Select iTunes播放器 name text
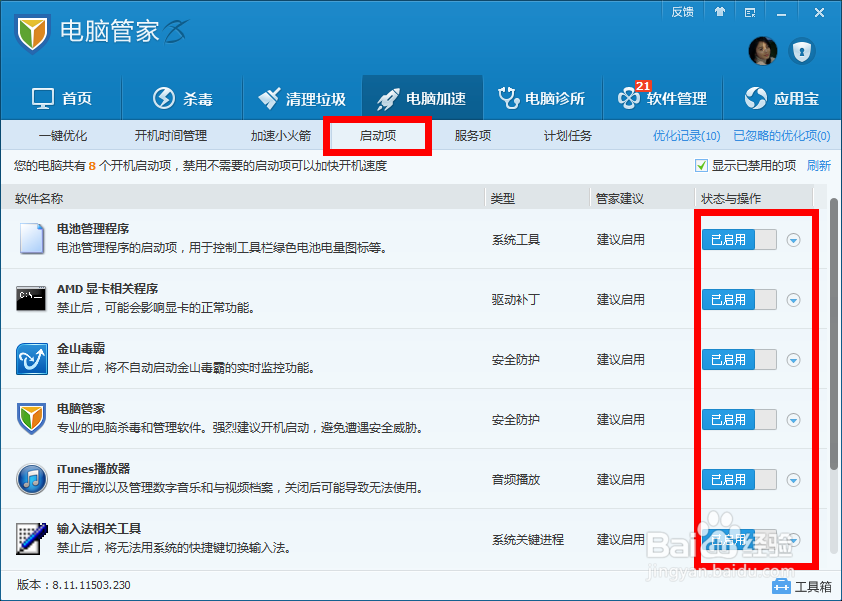 coord(93,469)
